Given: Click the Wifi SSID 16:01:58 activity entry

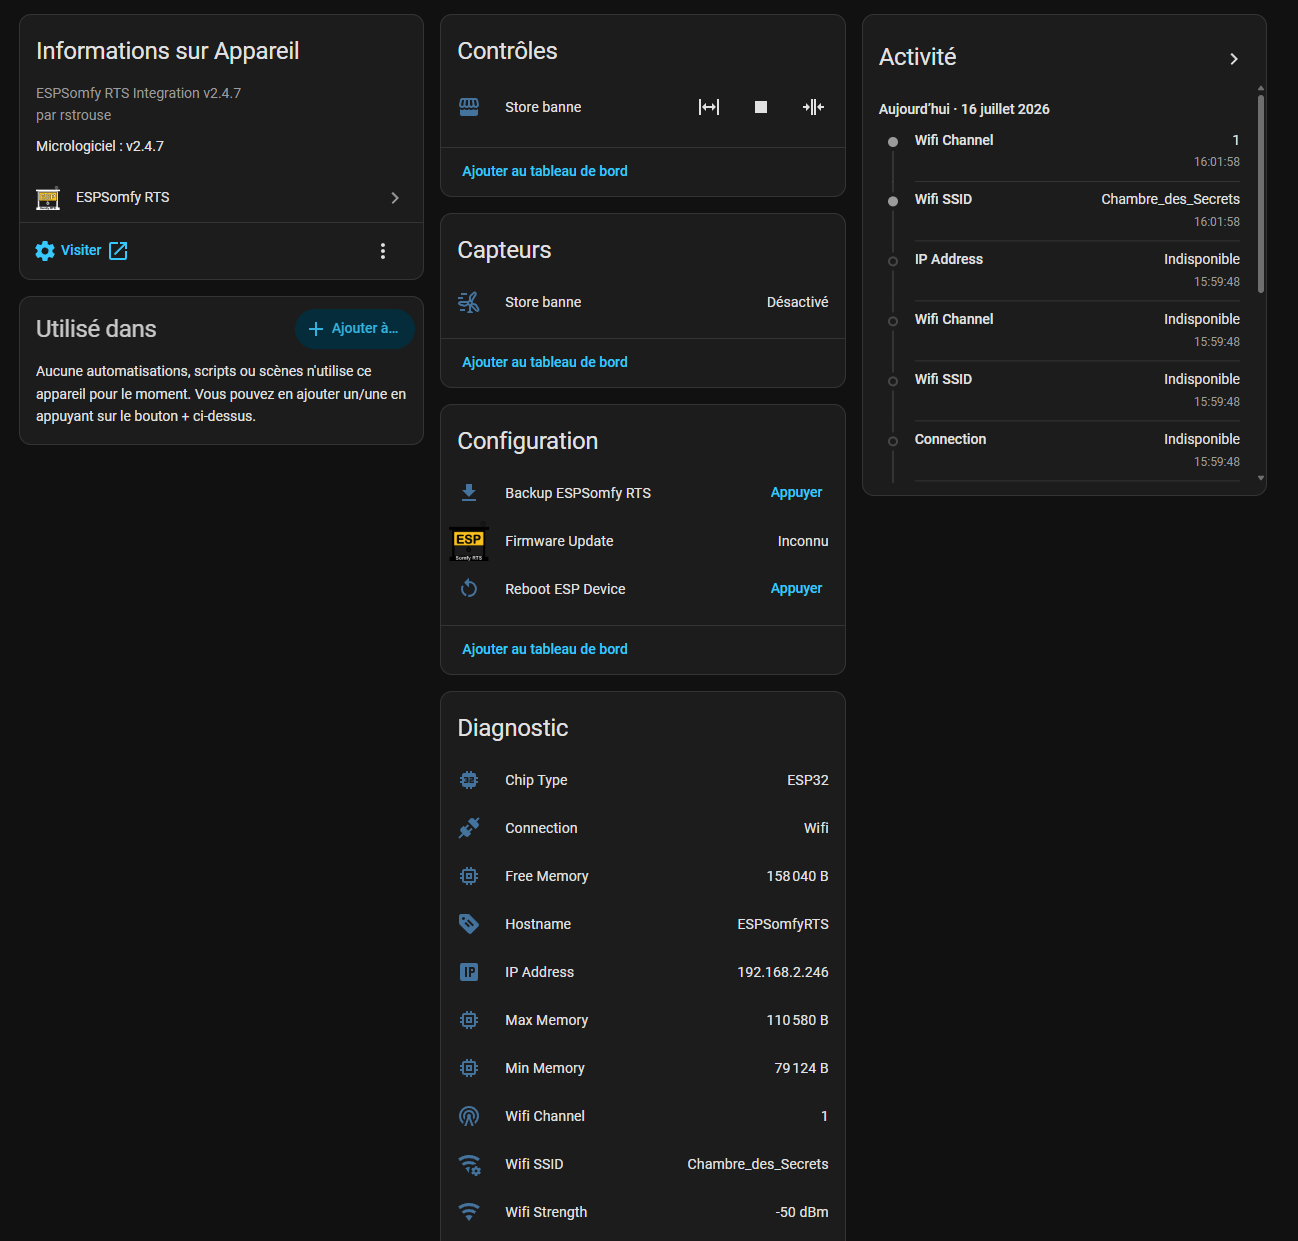Looking at the screenshot, I should [x=1077, y=211].
